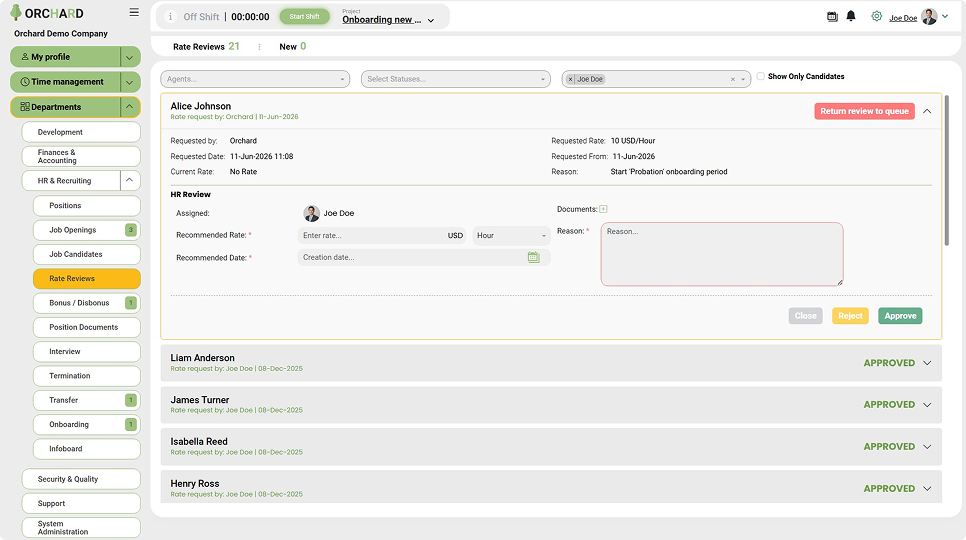The height and width of the screenshot is (540, 966).
Task: Click the Job Openings count badge
Action: pos(131,230)
